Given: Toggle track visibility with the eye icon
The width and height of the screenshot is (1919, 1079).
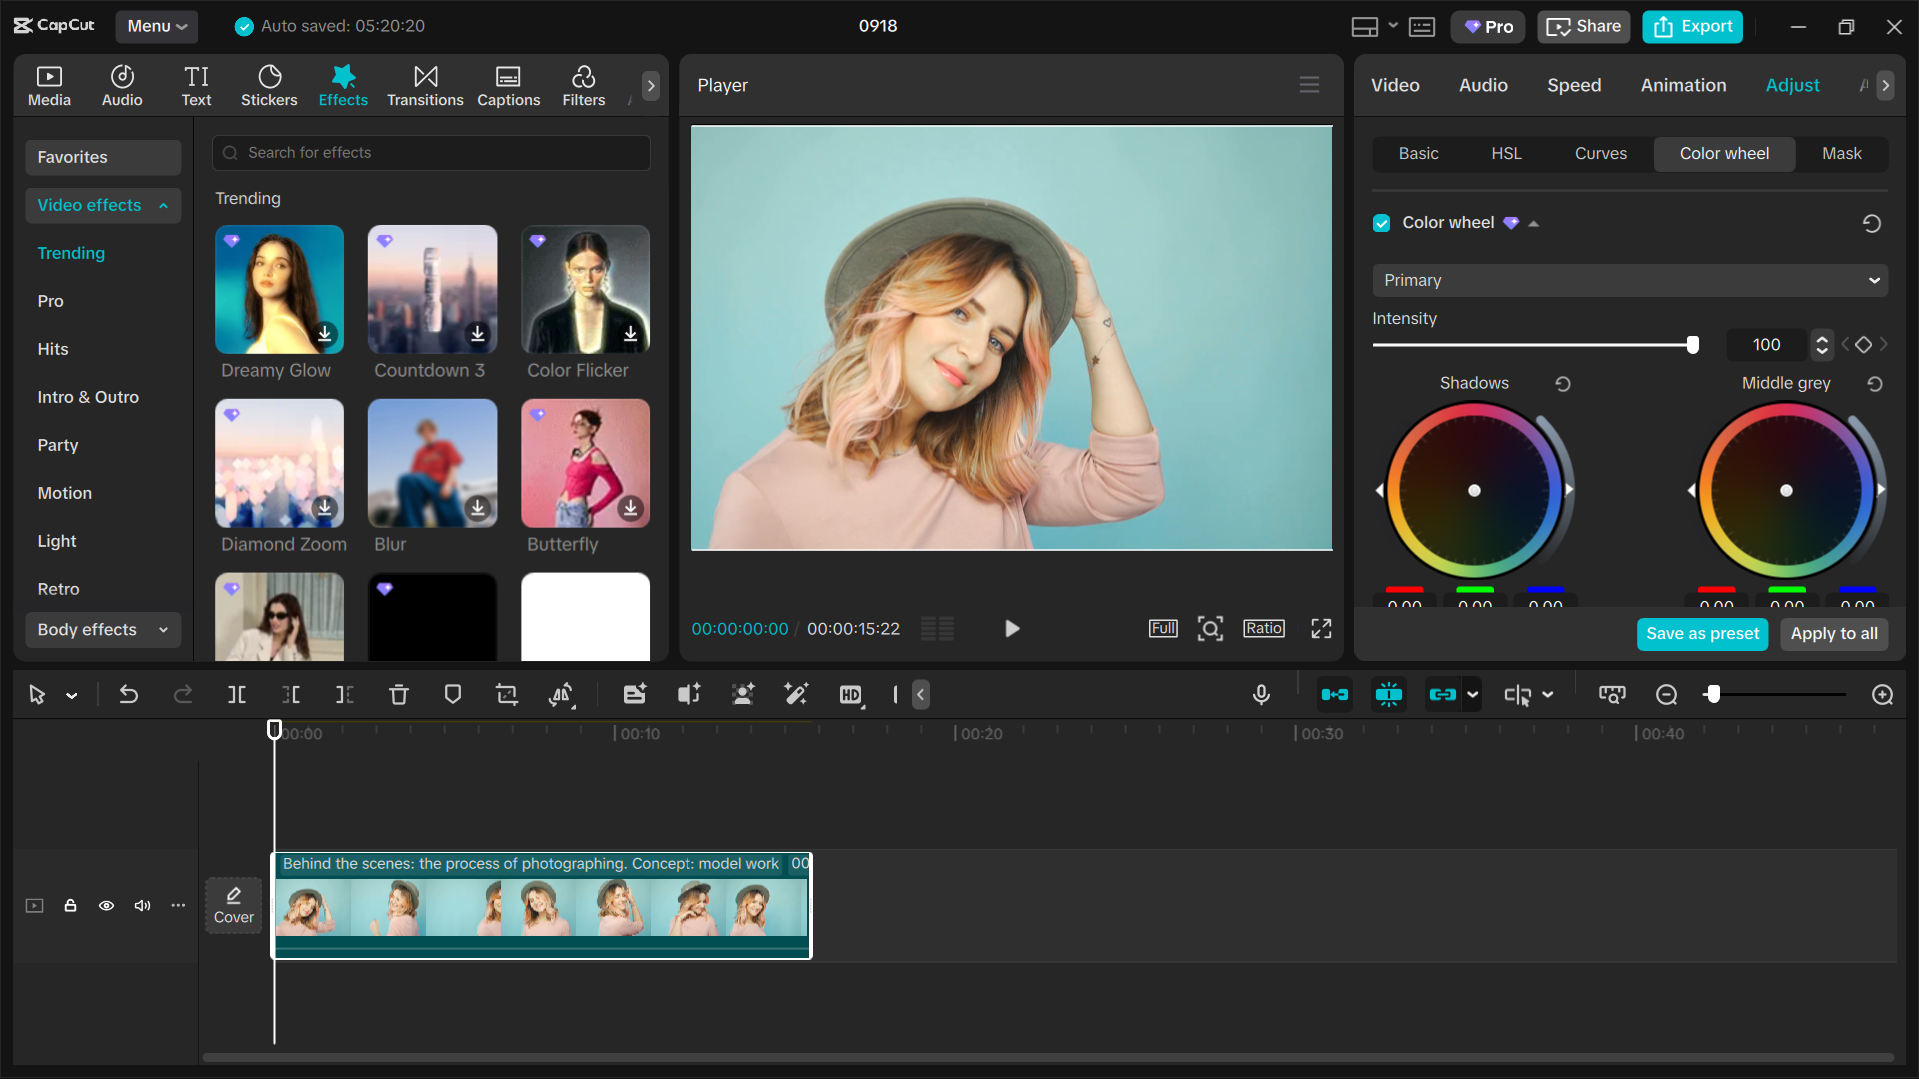Looking at the screenshot, I should (x=106, y=906).
